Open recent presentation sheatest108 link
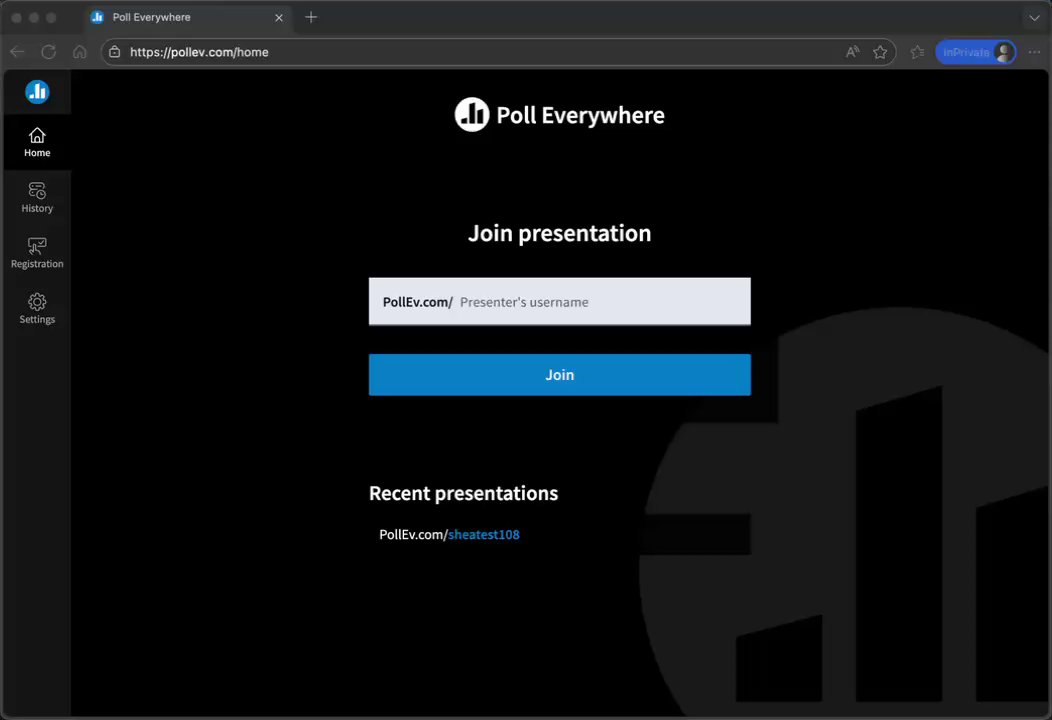The height and width of the screenshot is (720, 1052). pyautogui.click(x=484, y=534)
